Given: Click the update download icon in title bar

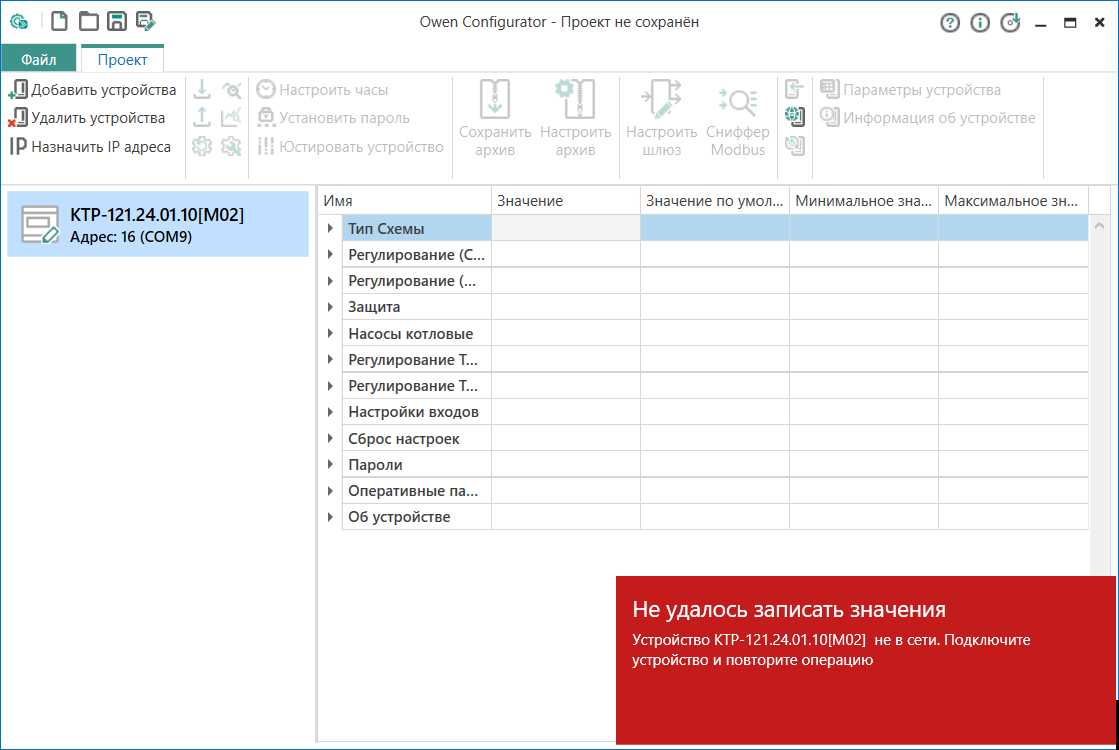Looking at the screenshot, I should [1010, 23].
